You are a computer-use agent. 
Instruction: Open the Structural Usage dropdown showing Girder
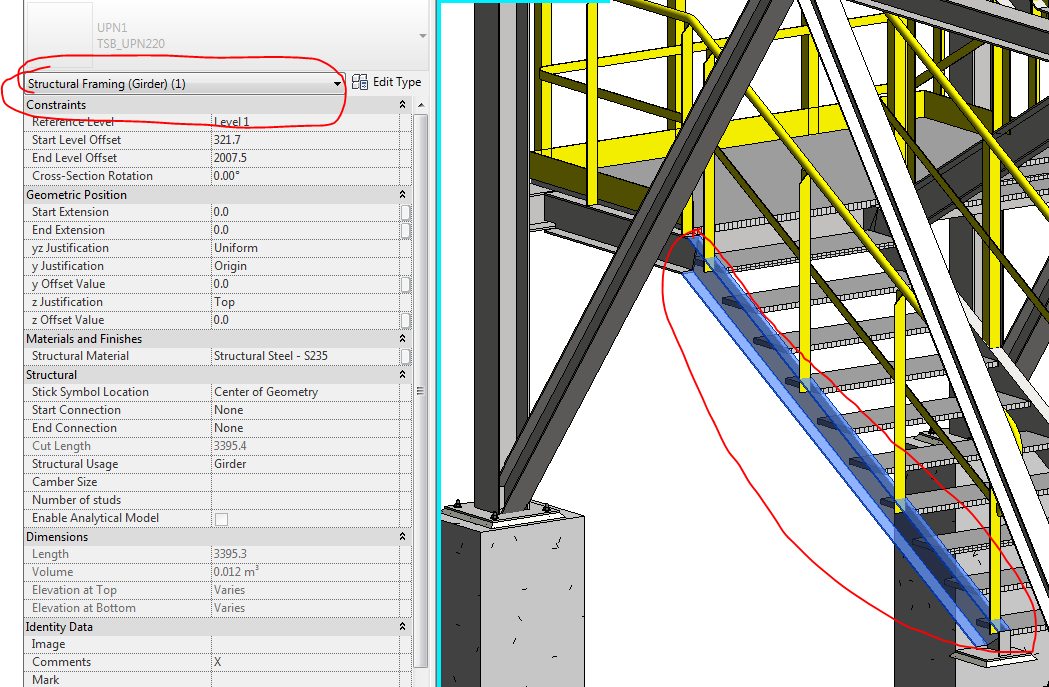tap(300, 463)
